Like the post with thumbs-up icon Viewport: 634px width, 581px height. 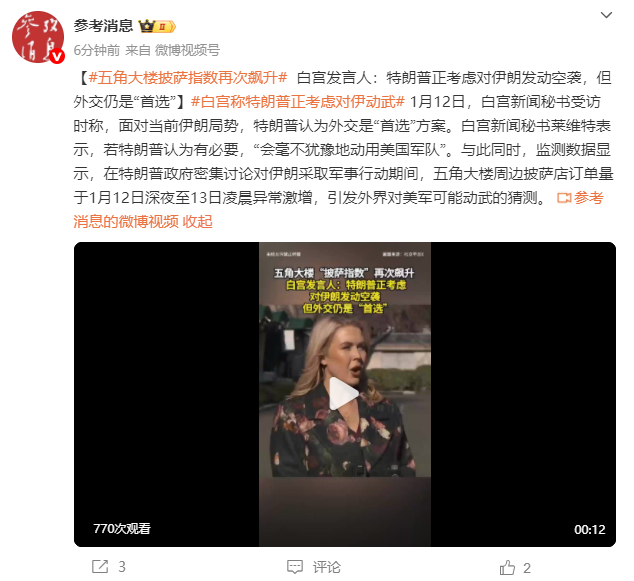click(507, 567)
